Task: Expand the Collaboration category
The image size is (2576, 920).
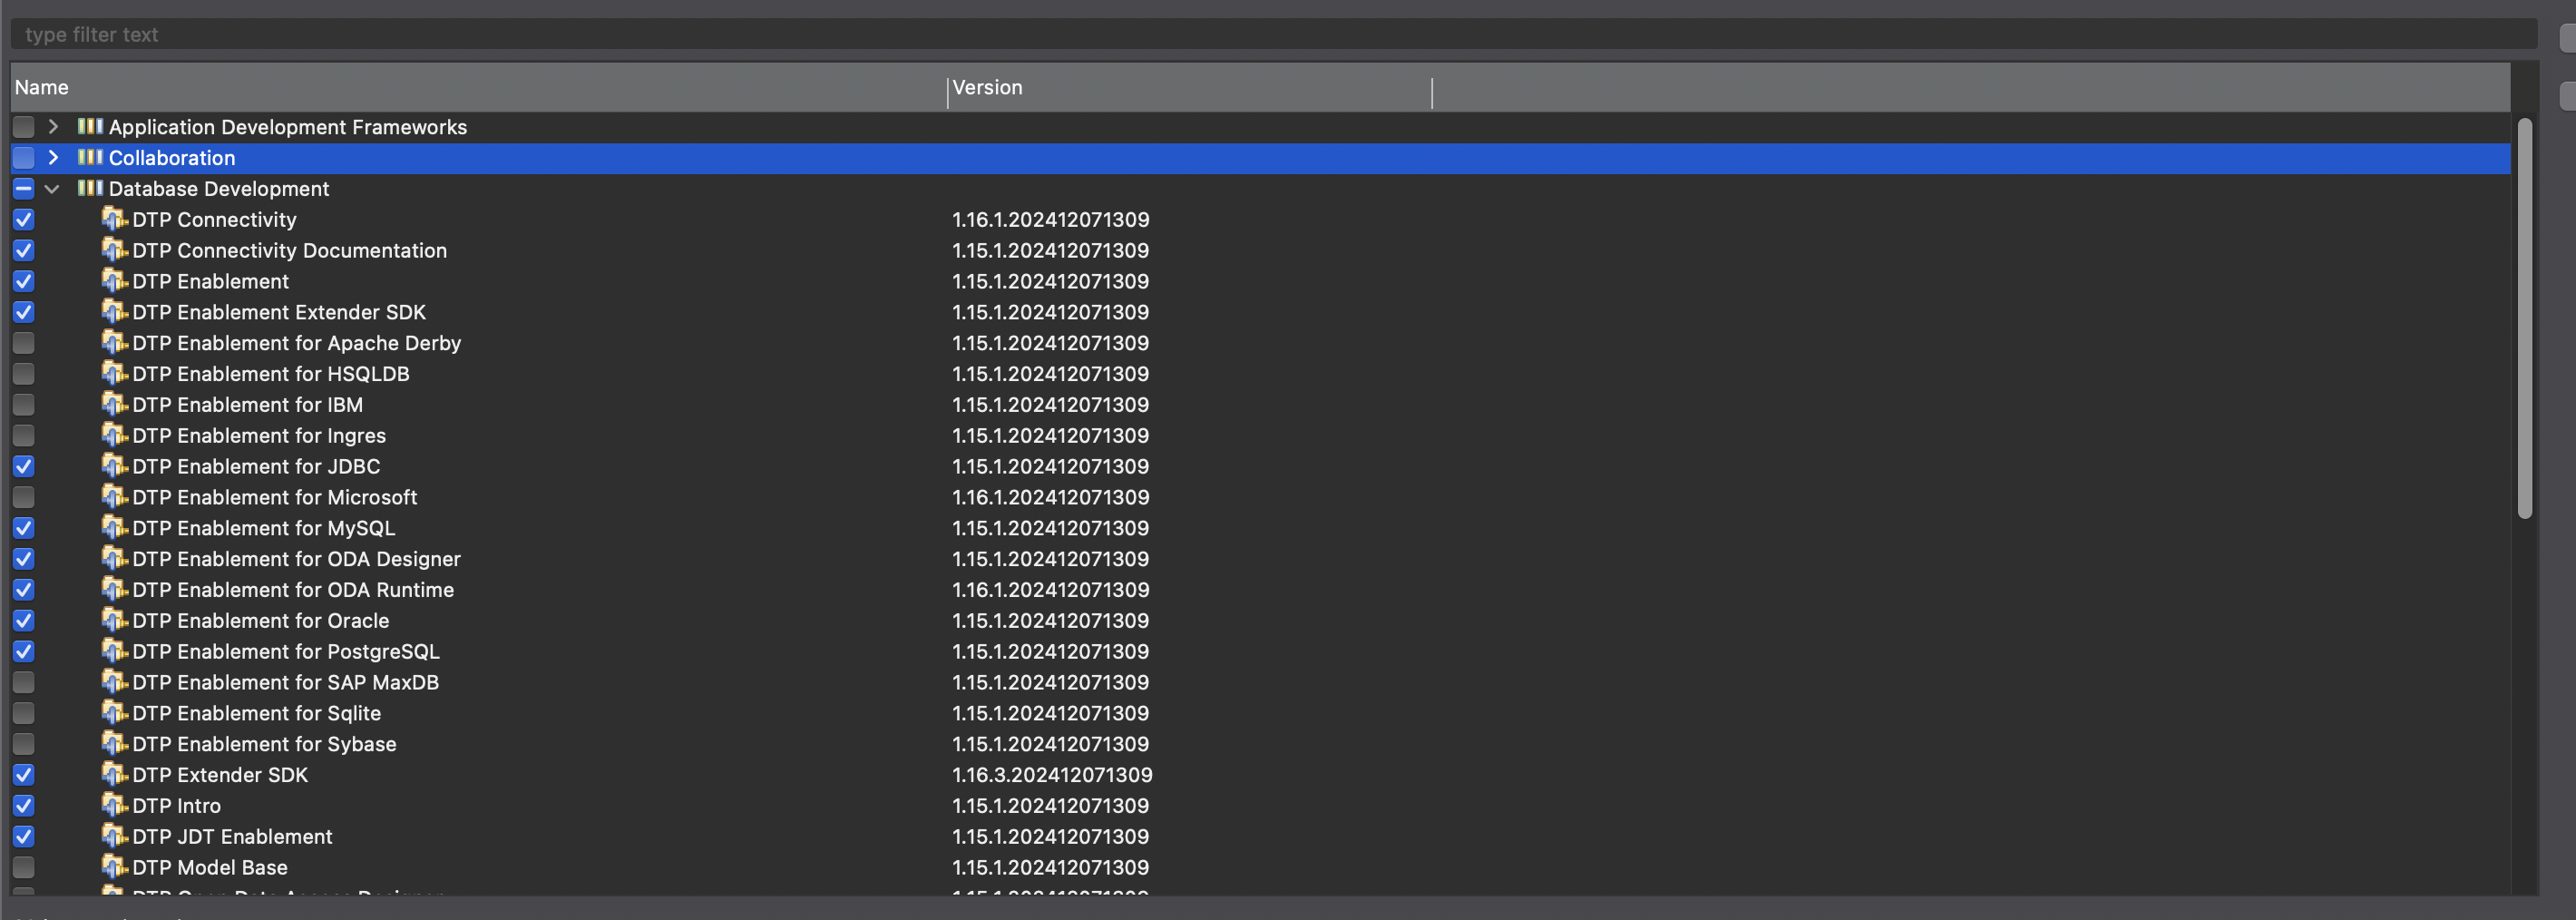Action: (x=53, y=158)
